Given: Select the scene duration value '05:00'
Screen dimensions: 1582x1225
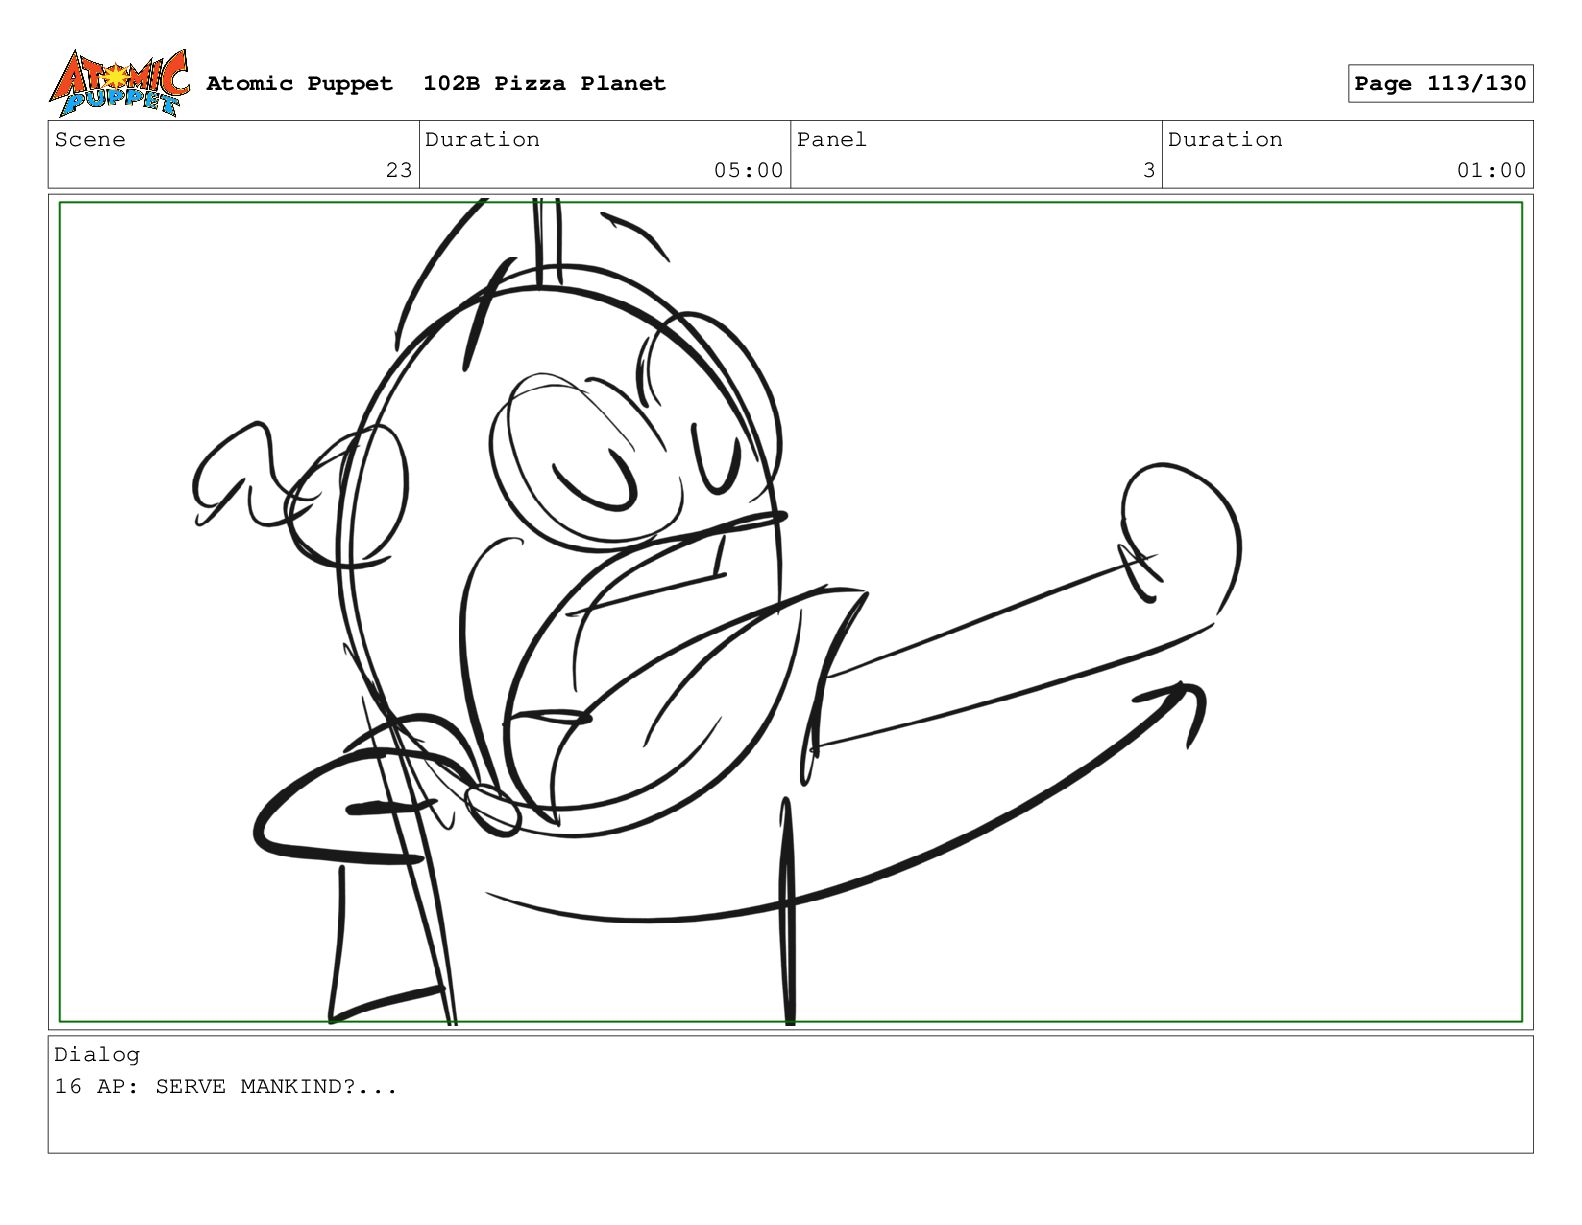Looking at the screenshot, I should [748, 170].
